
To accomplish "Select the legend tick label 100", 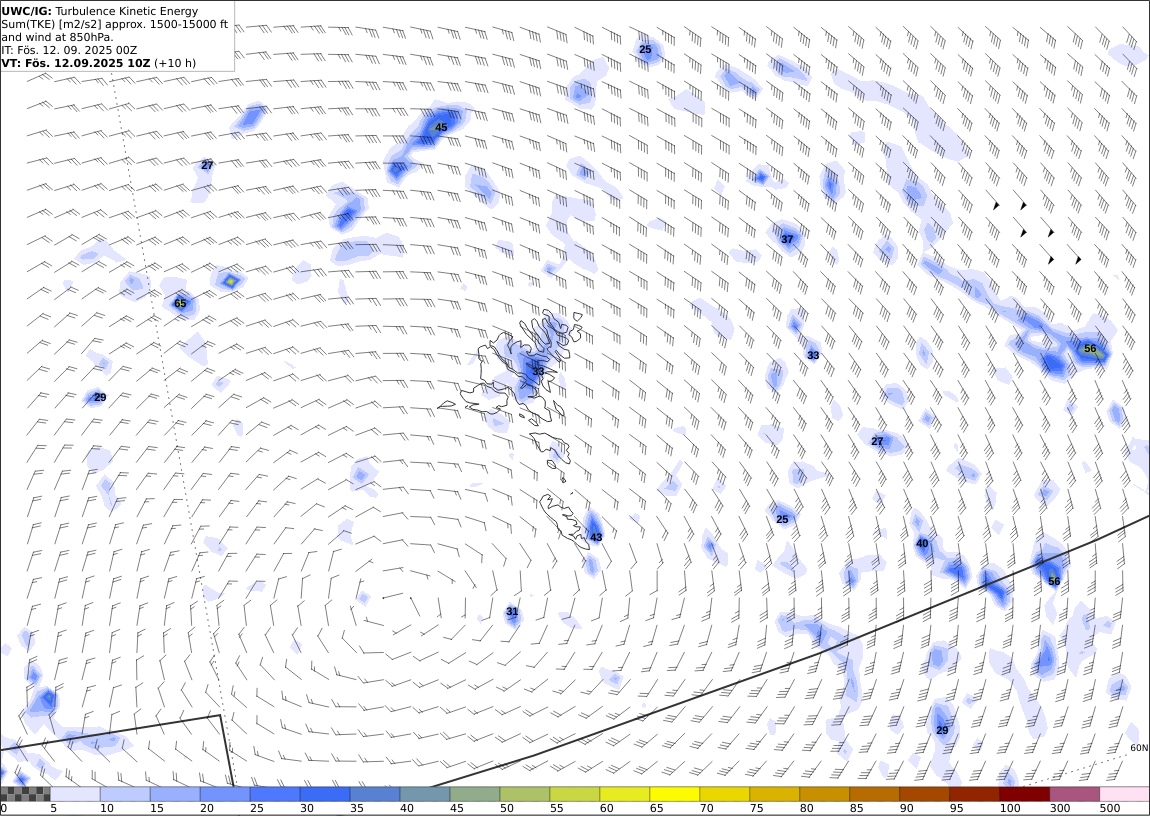I will 1010,808.
